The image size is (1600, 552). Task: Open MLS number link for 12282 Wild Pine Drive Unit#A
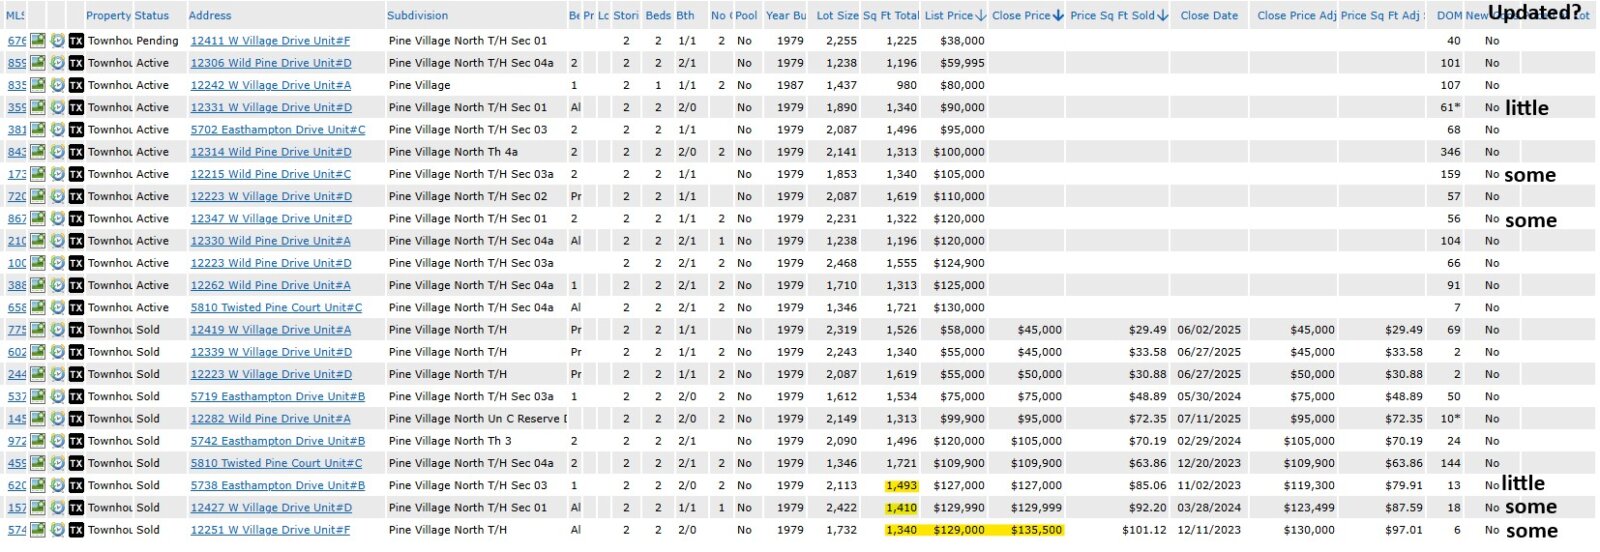tap(17, 419)
